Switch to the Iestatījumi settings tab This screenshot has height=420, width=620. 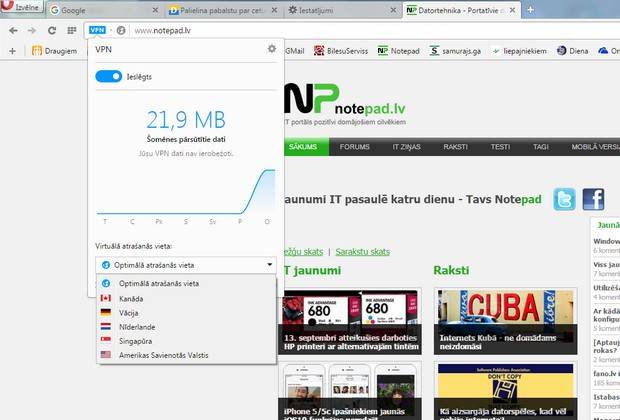point(342,10)
